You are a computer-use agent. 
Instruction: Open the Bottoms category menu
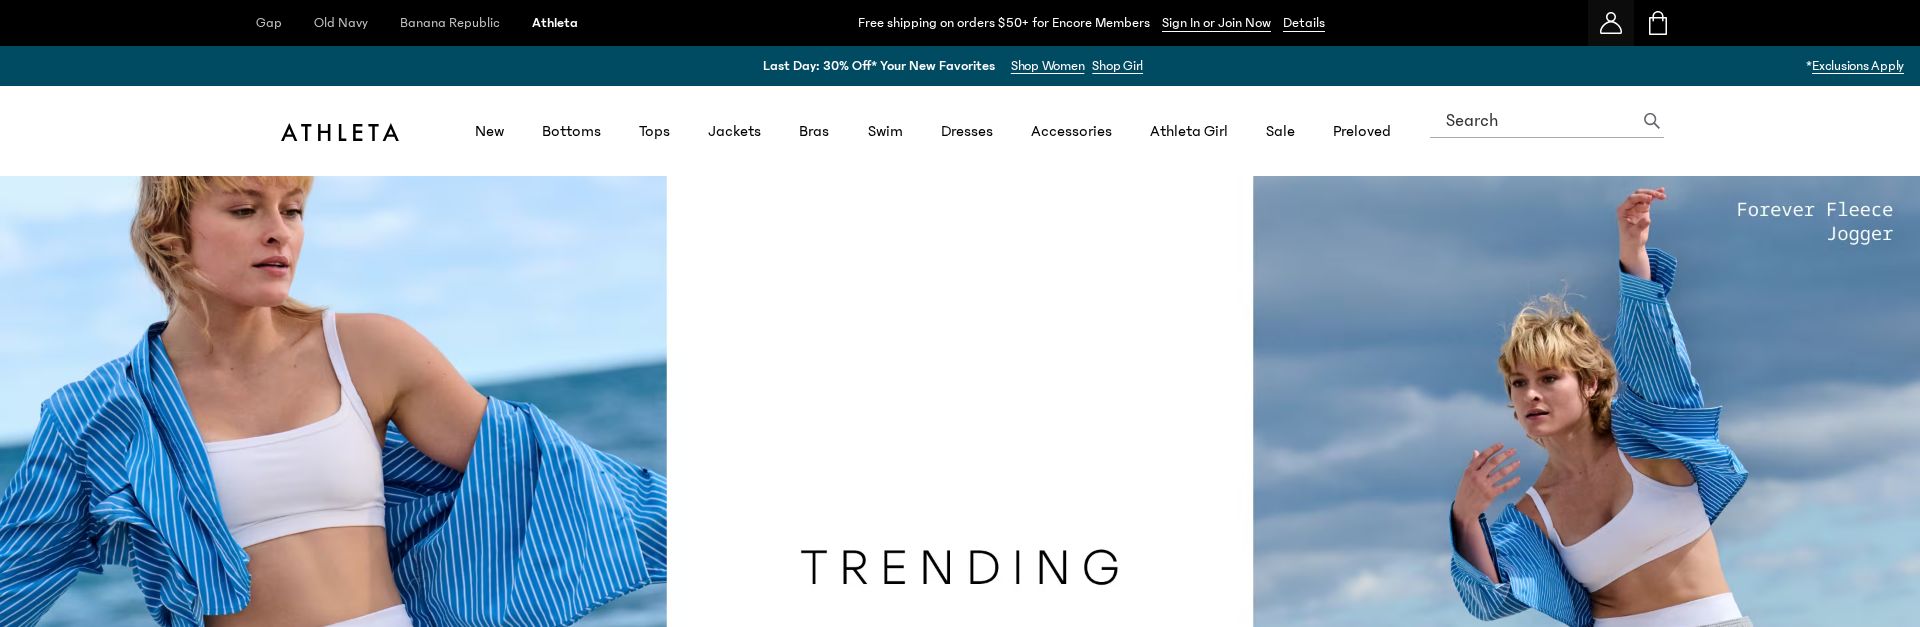pyautogui.click(x=571, y=131)
